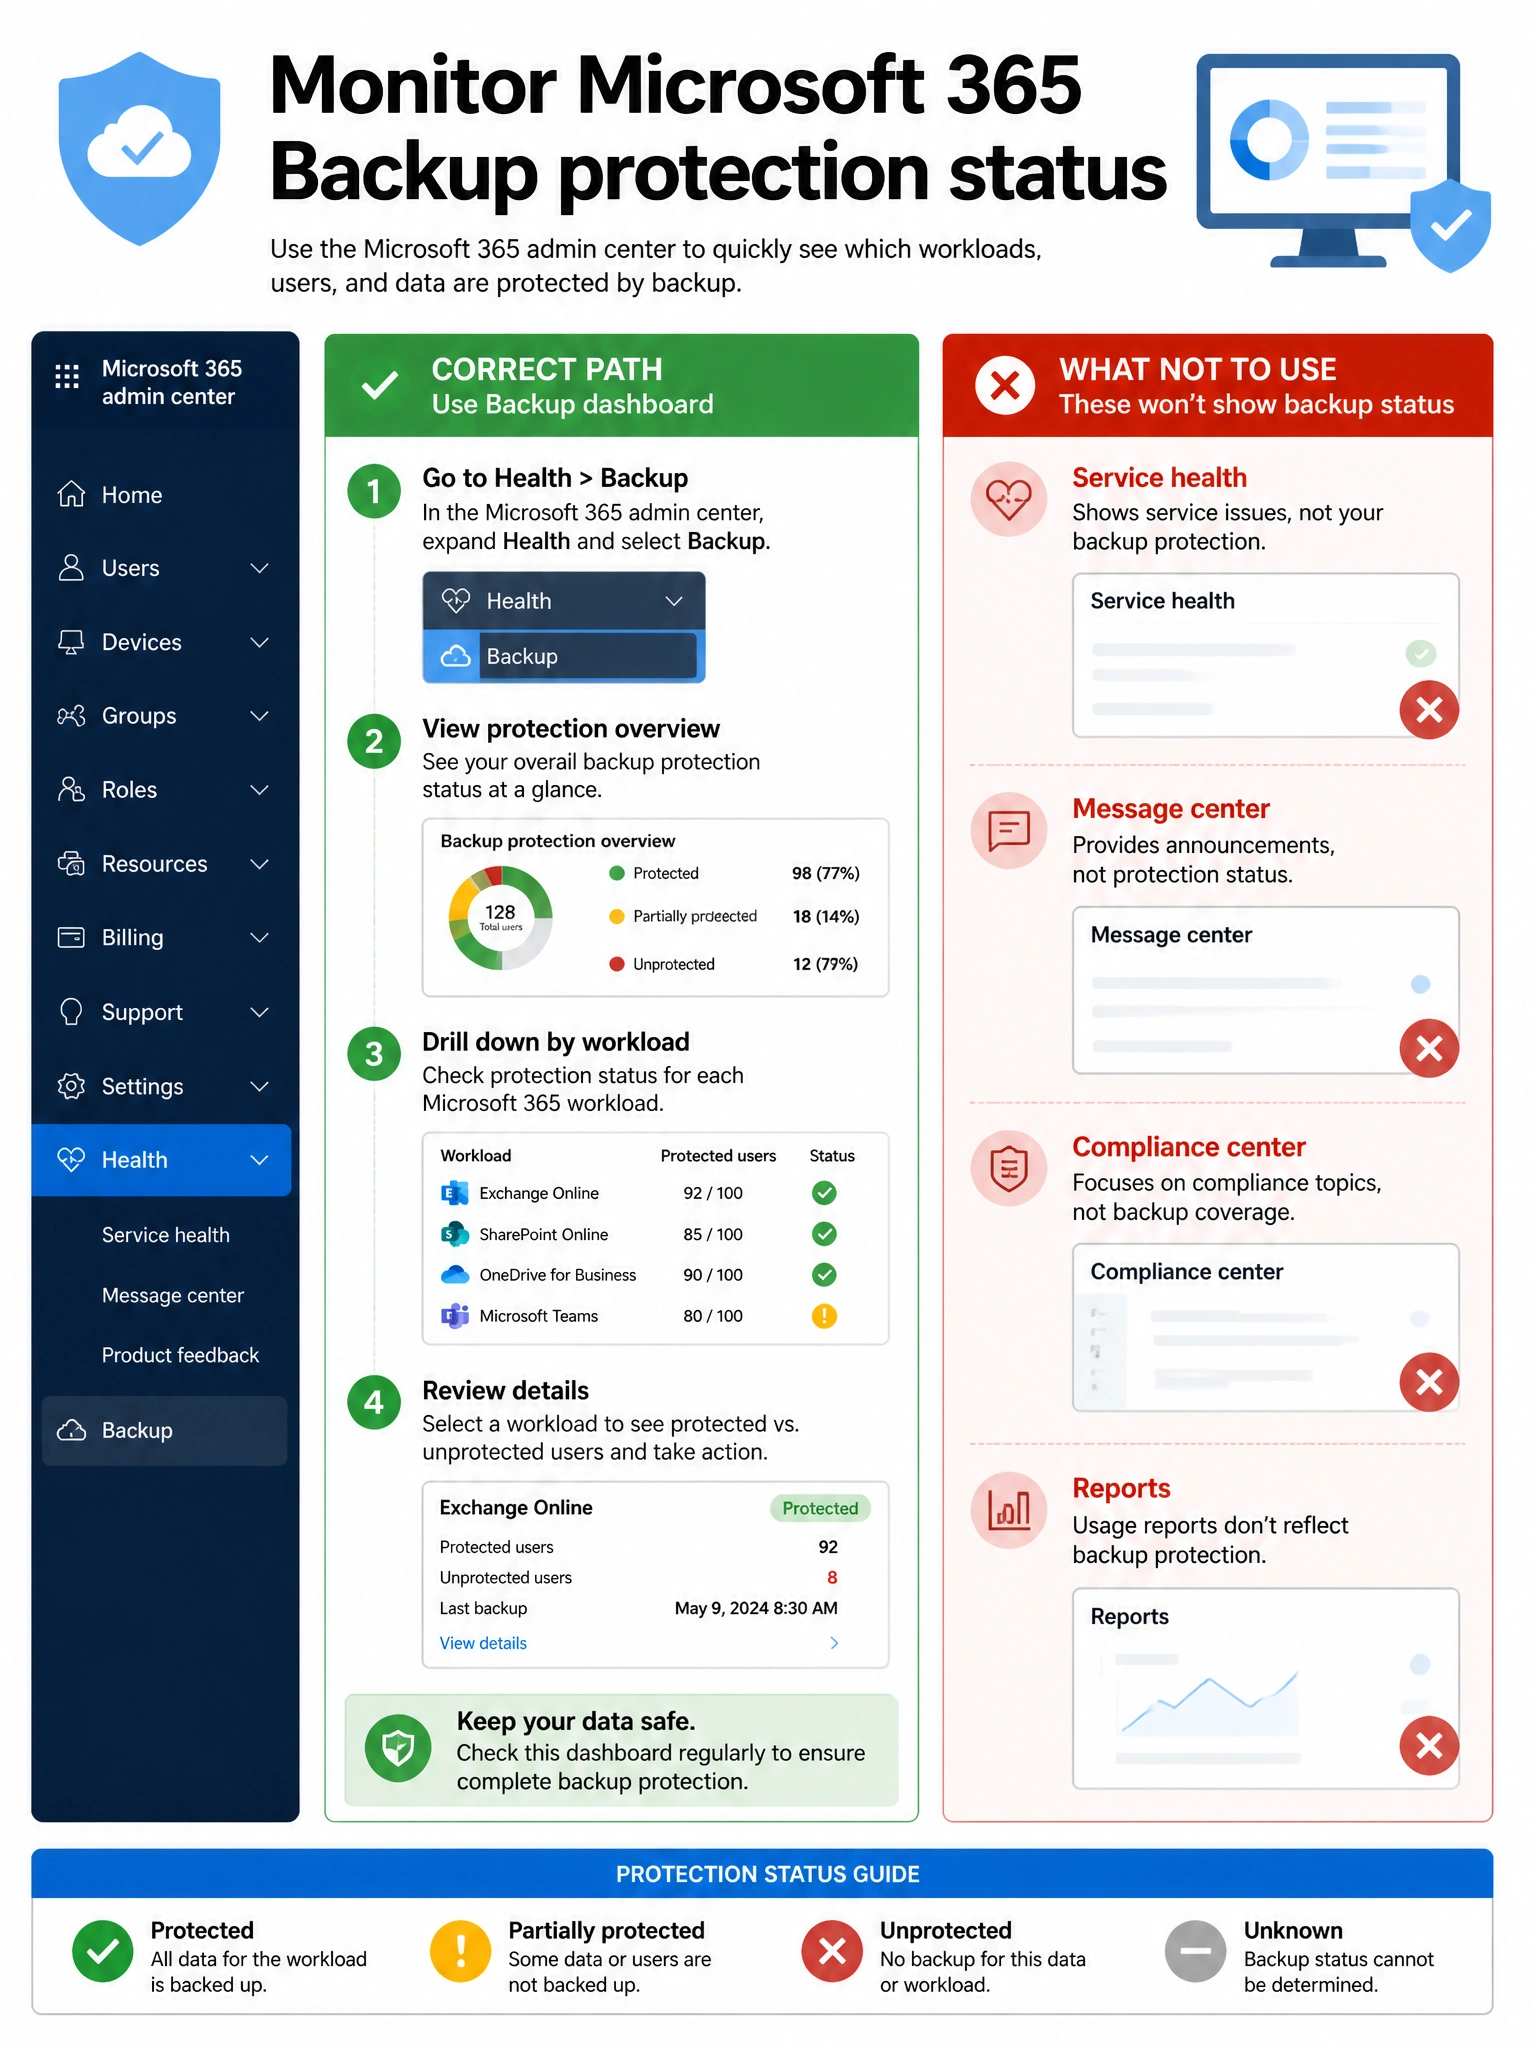Expand the Resources chevron in sidebar

(x=260, y=864)
